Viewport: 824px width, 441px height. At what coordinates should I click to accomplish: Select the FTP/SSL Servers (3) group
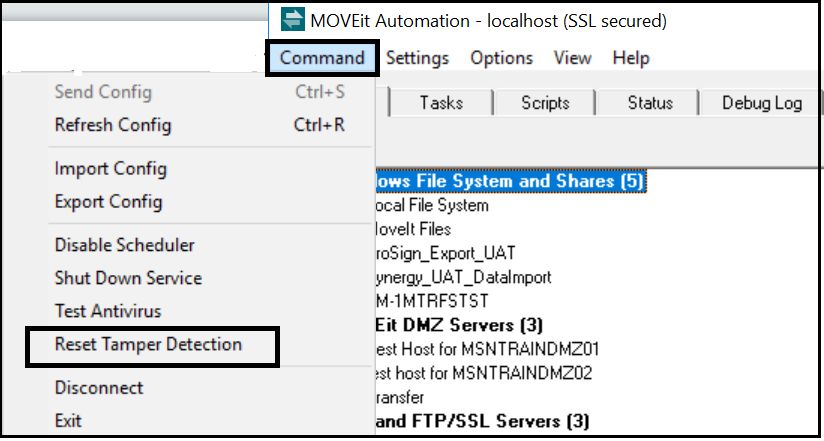click(x=482, y=421)
